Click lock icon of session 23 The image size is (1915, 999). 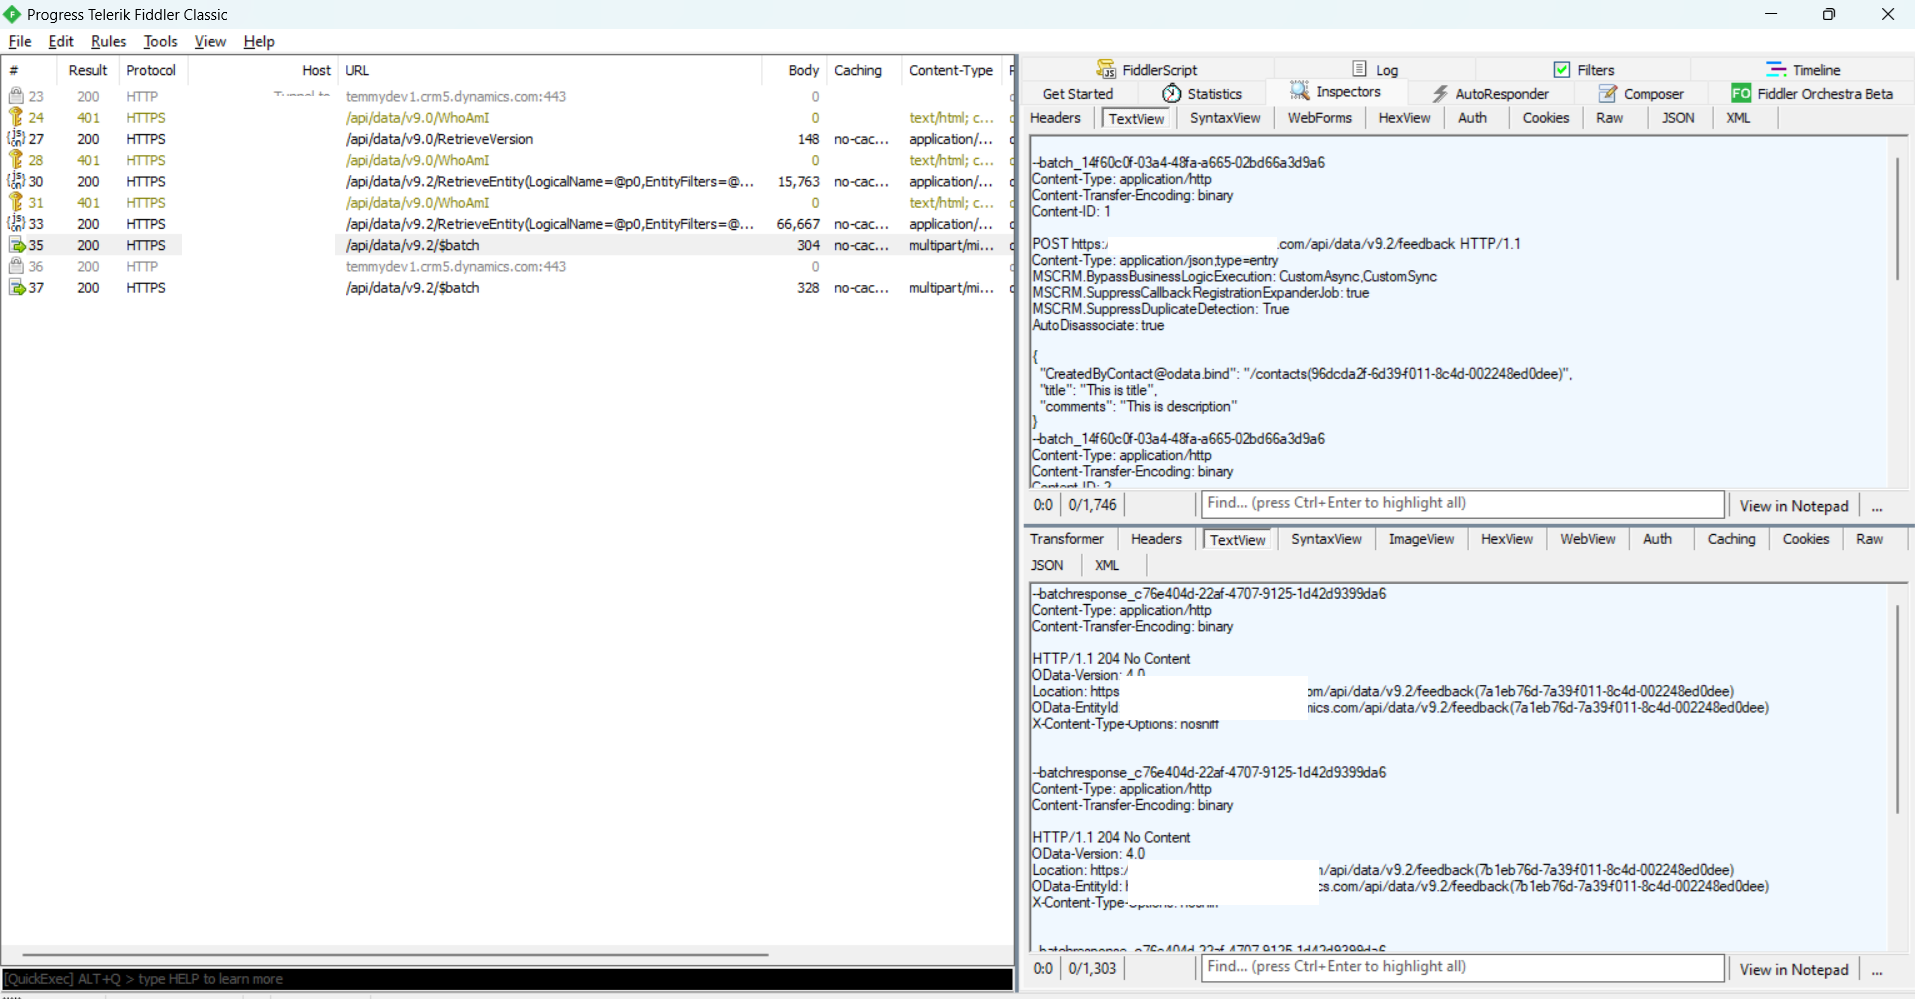[x=16, y=96]
